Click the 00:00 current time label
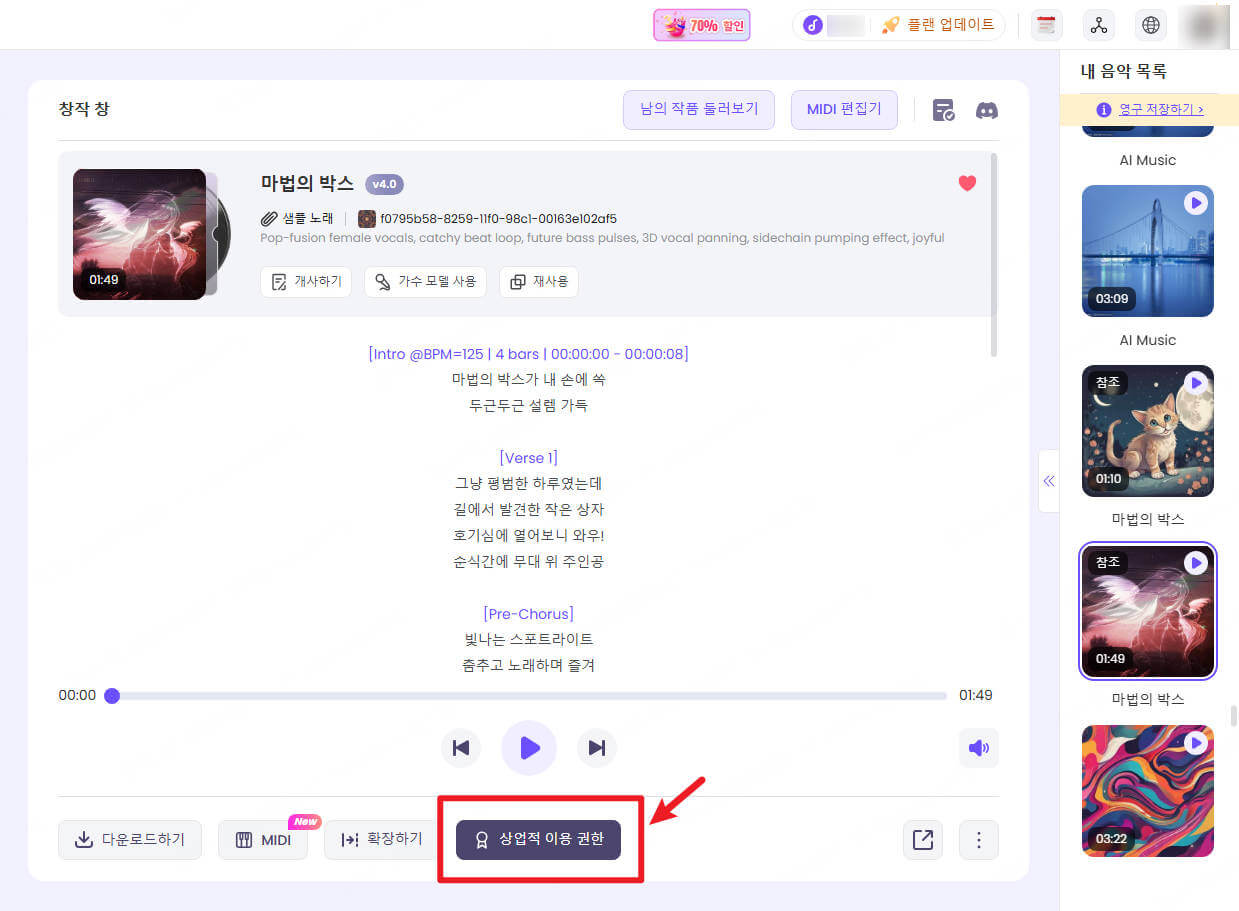Image resolution: width=1239 pixels, height=911 pixels. click(x=77, y=695)
